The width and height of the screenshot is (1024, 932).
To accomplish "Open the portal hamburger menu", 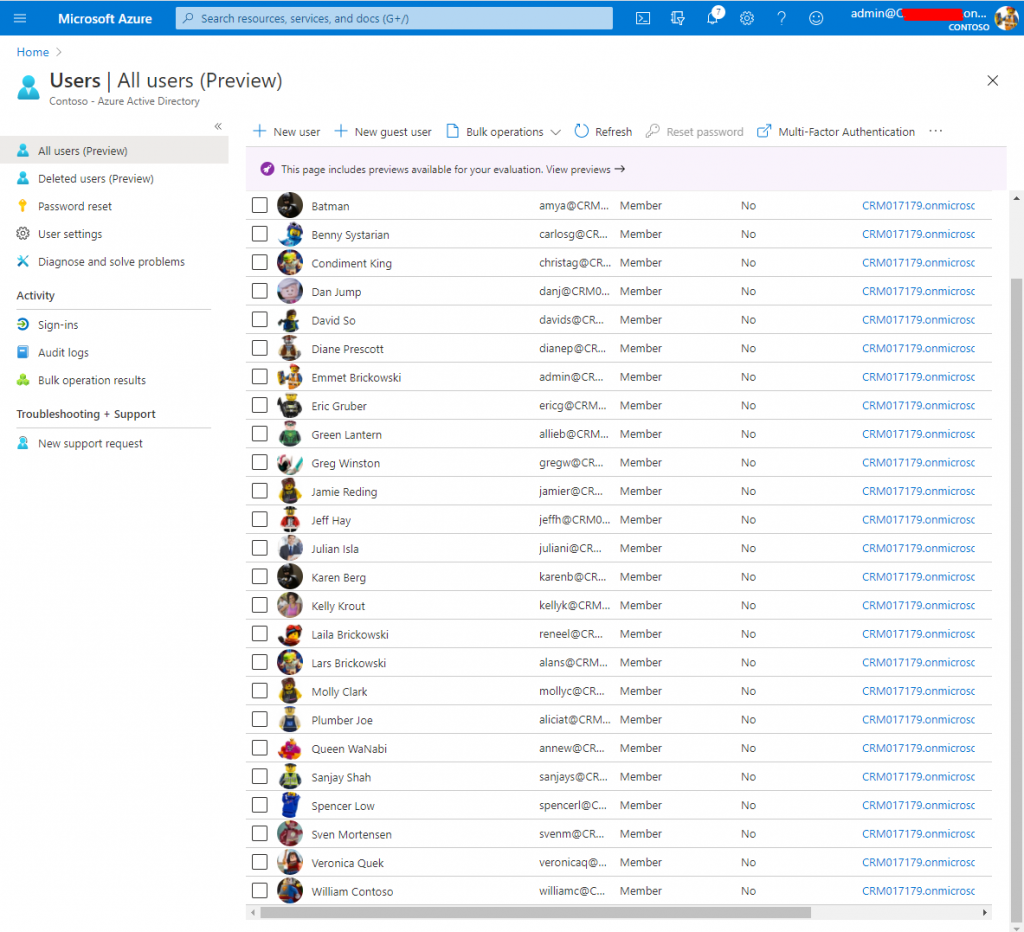I will pyautogui.click(x=20, y=18).
